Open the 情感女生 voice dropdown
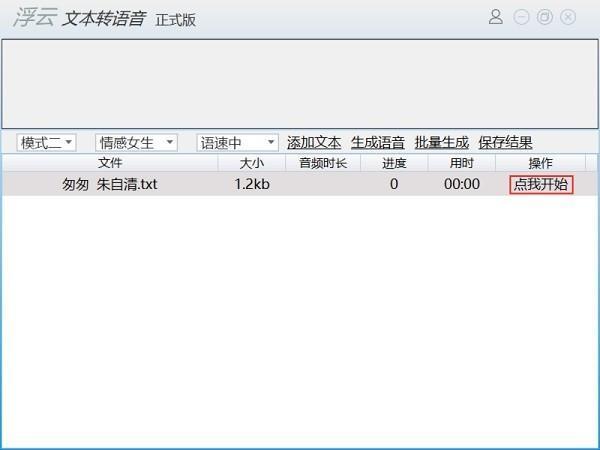This screenshot has height=450, width=600. point(136,143)
